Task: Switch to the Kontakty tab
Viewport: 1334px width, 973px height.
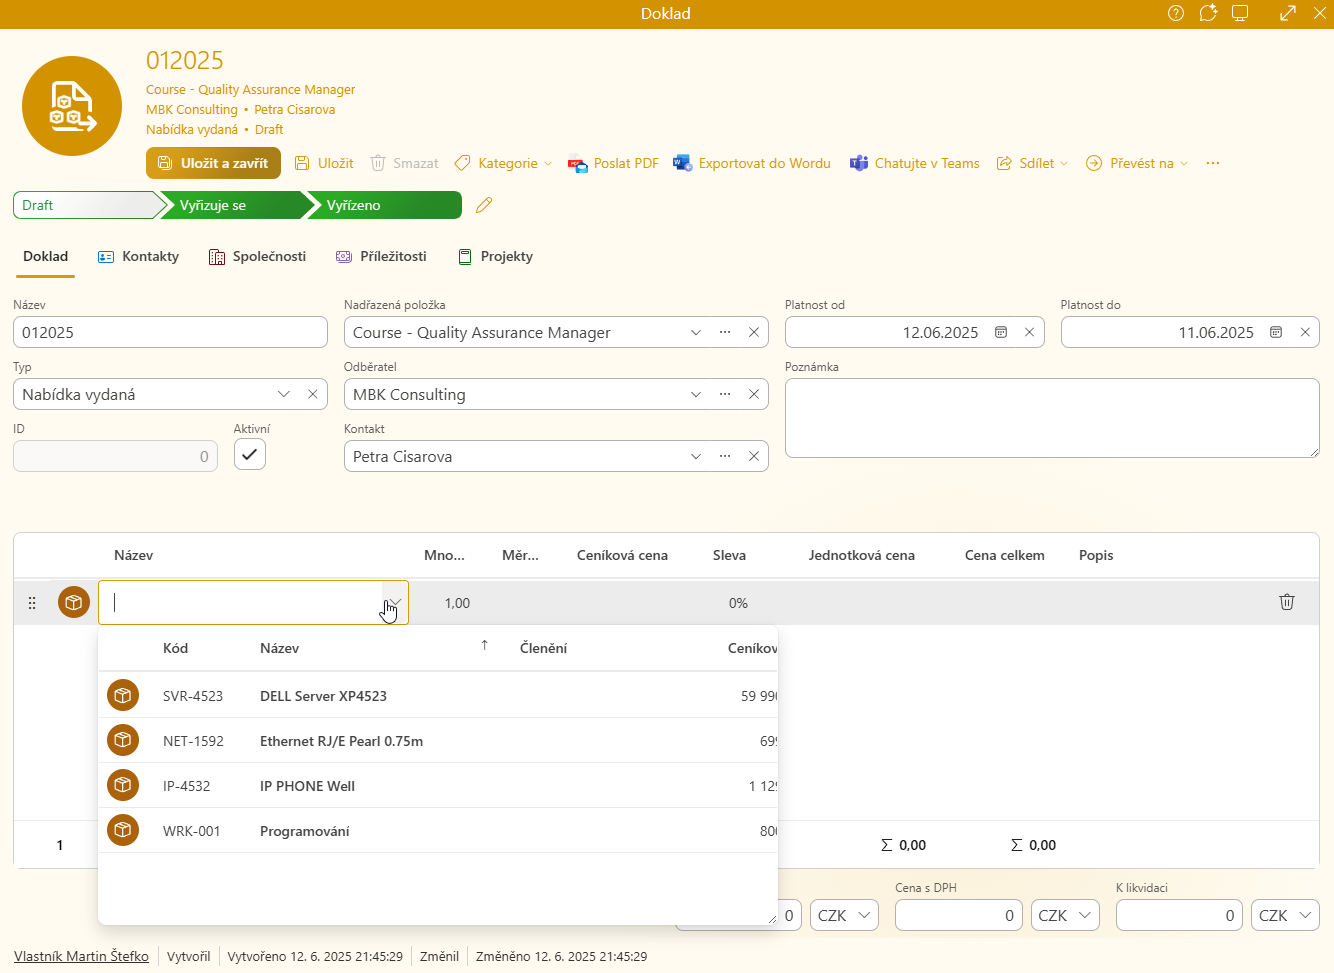Action: [138, 256]
